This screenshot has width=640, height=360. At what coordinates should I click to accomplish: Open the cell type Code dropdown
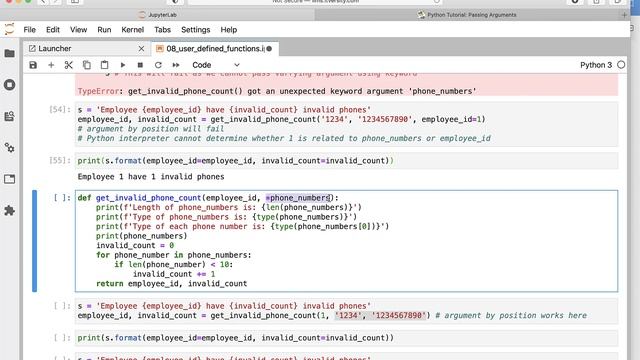pos(216,65)
